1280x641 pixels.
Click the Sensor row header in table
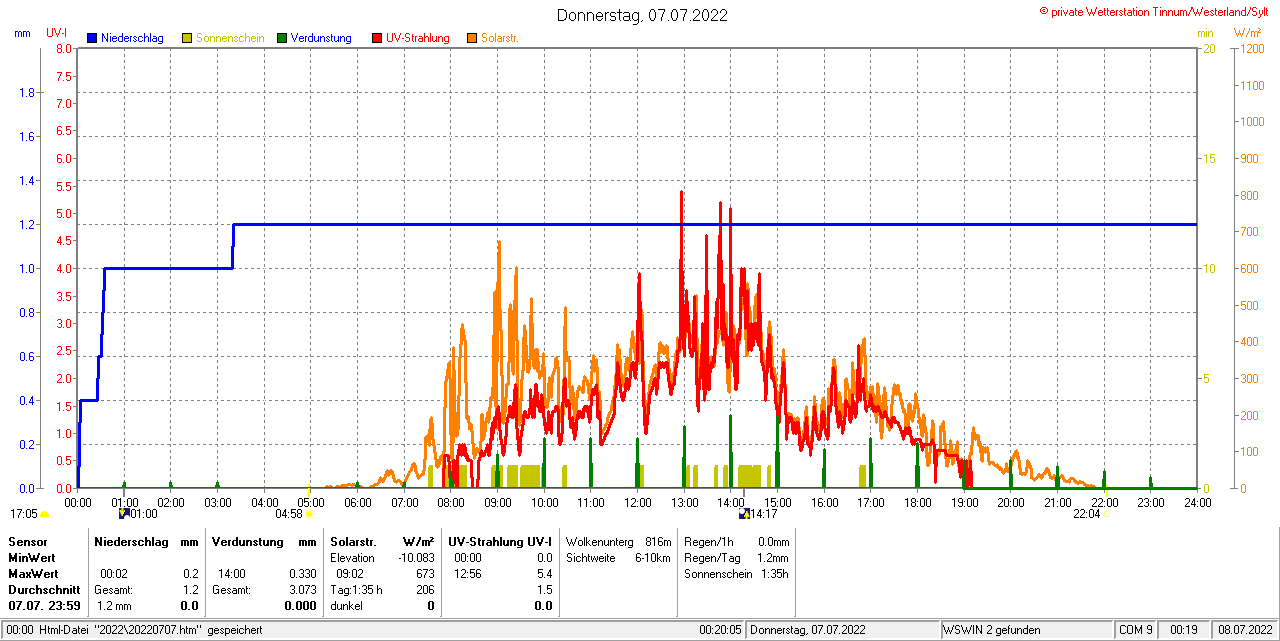27,541
